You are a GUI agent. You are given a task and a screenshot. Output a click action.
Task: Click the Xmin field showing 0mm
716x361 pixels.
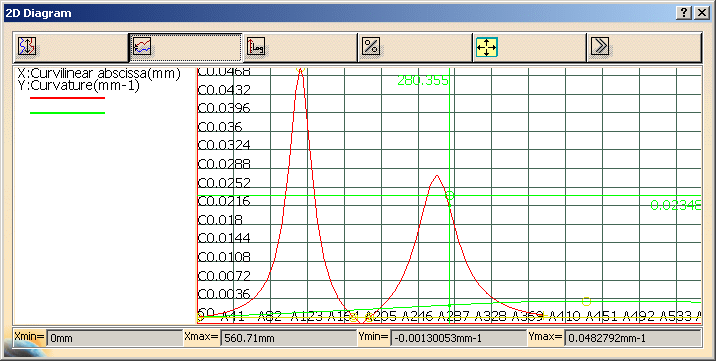coord(115,339)
